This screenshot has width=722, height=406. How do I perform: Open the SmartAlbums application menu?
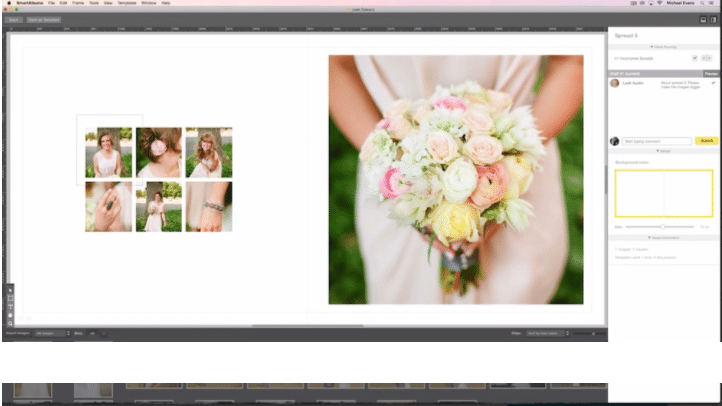(29, 3)
